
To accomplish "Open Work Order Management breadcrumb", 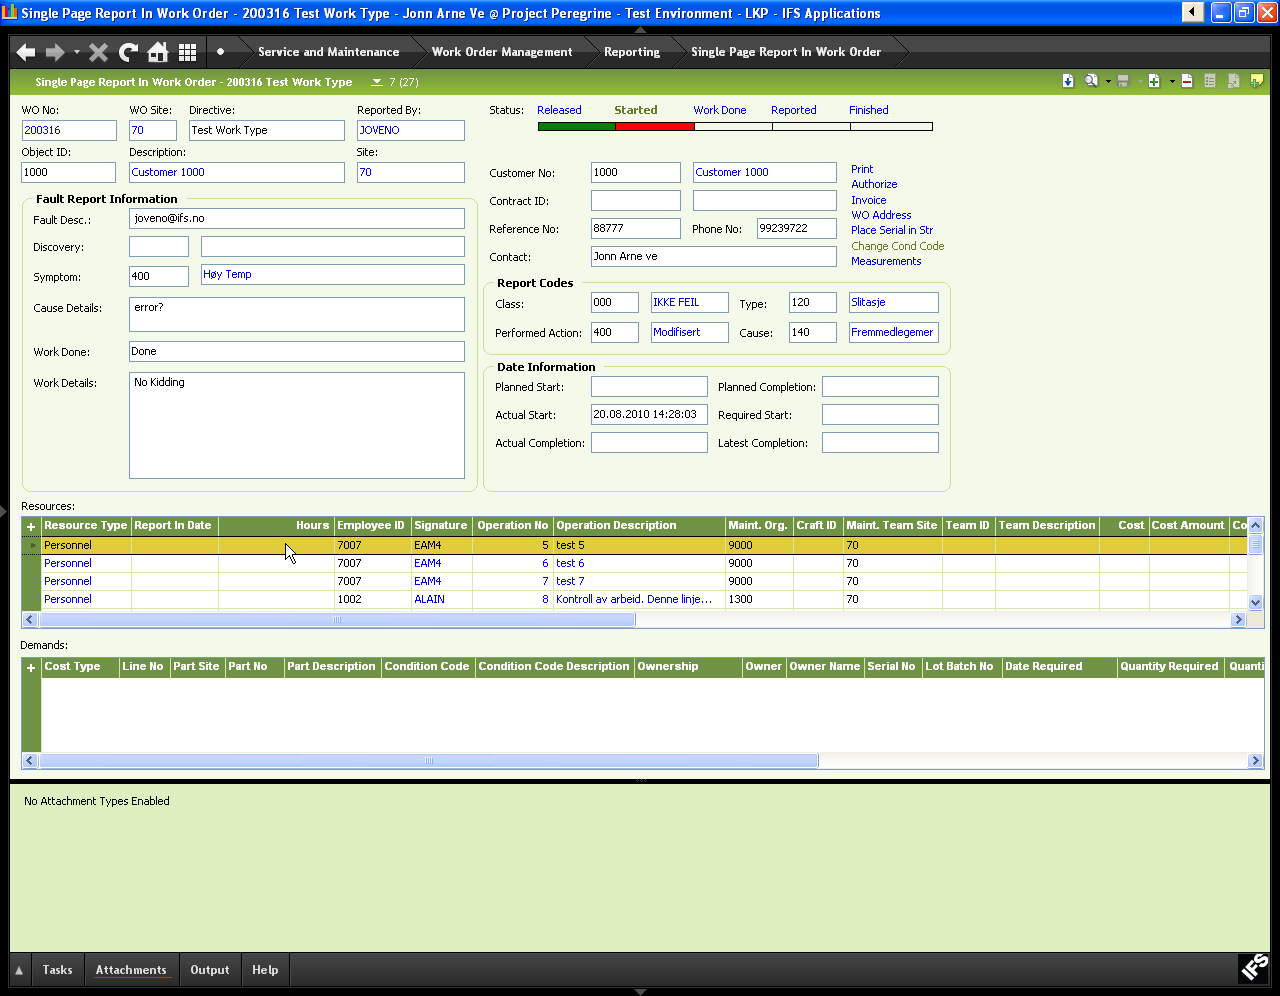I will (x=502, y=52).
